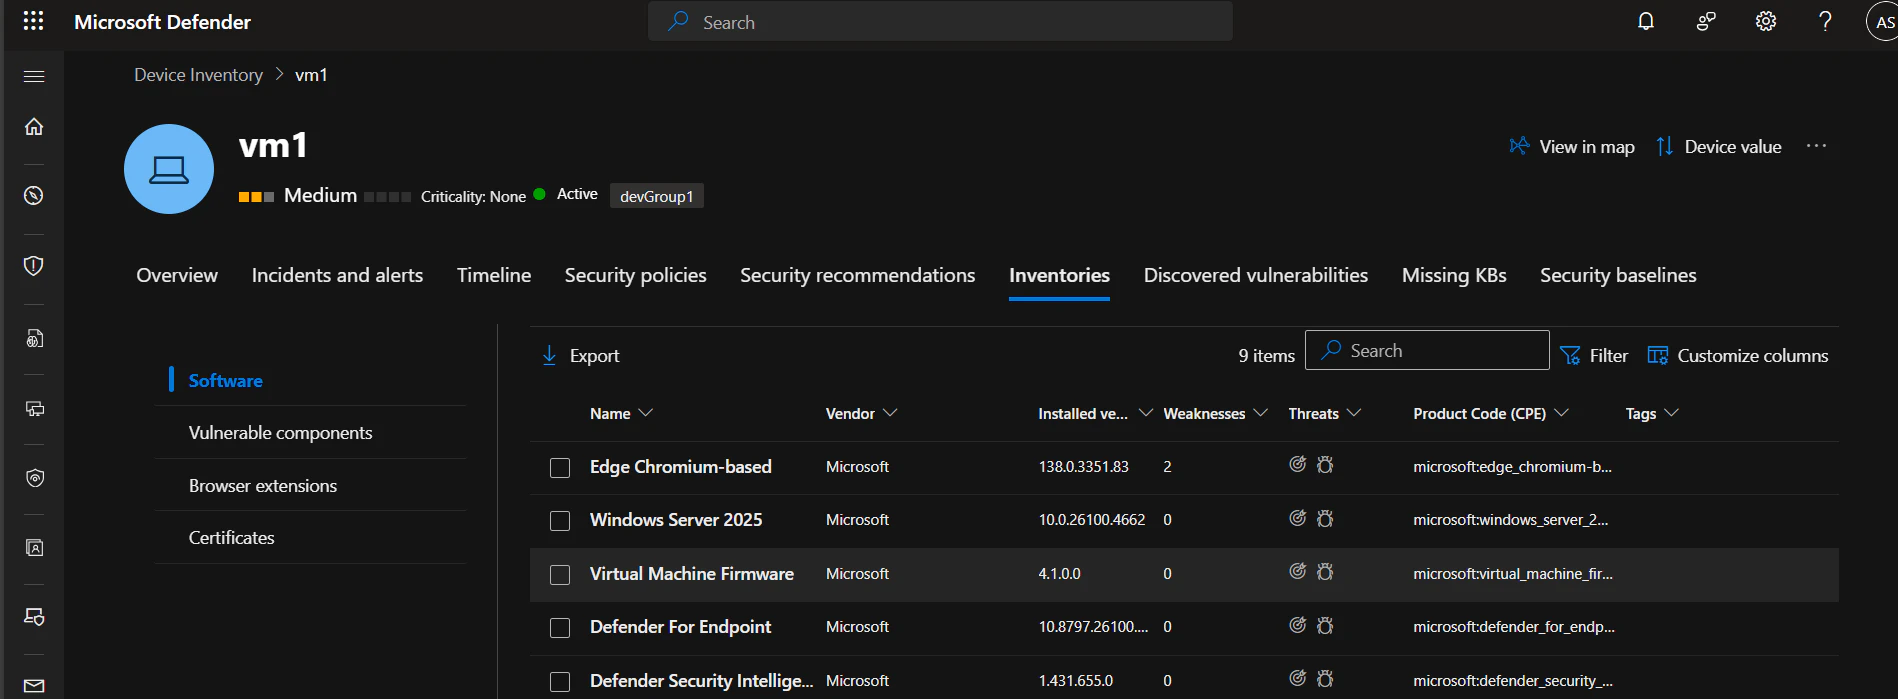Export the software inventory

click(x=580, y=355)
